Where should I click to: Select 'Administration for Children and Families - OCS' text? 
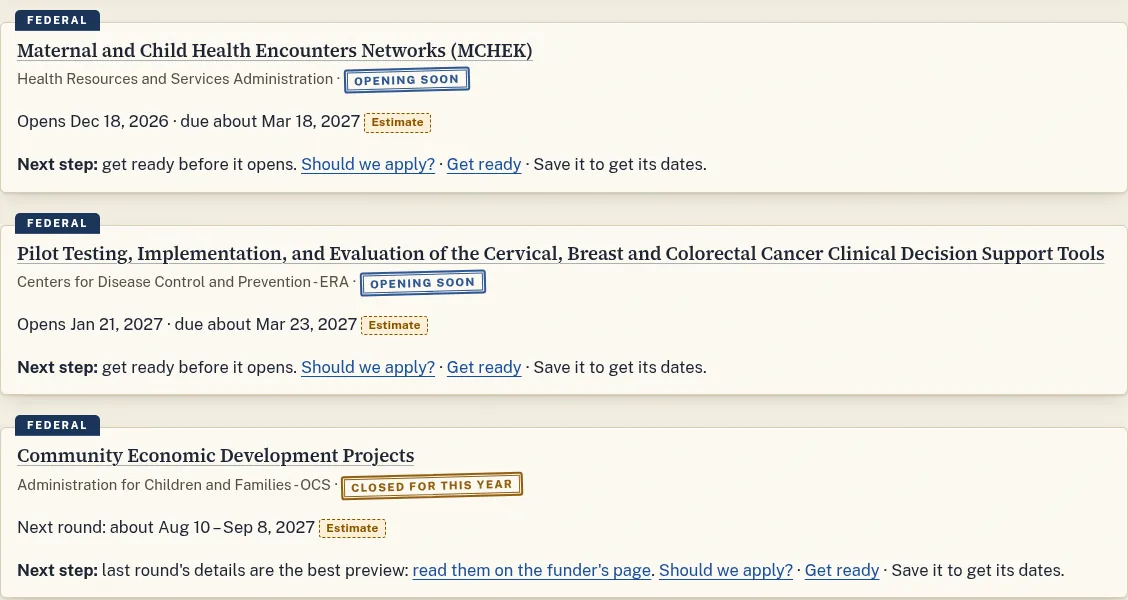click(x=173, y=485)
